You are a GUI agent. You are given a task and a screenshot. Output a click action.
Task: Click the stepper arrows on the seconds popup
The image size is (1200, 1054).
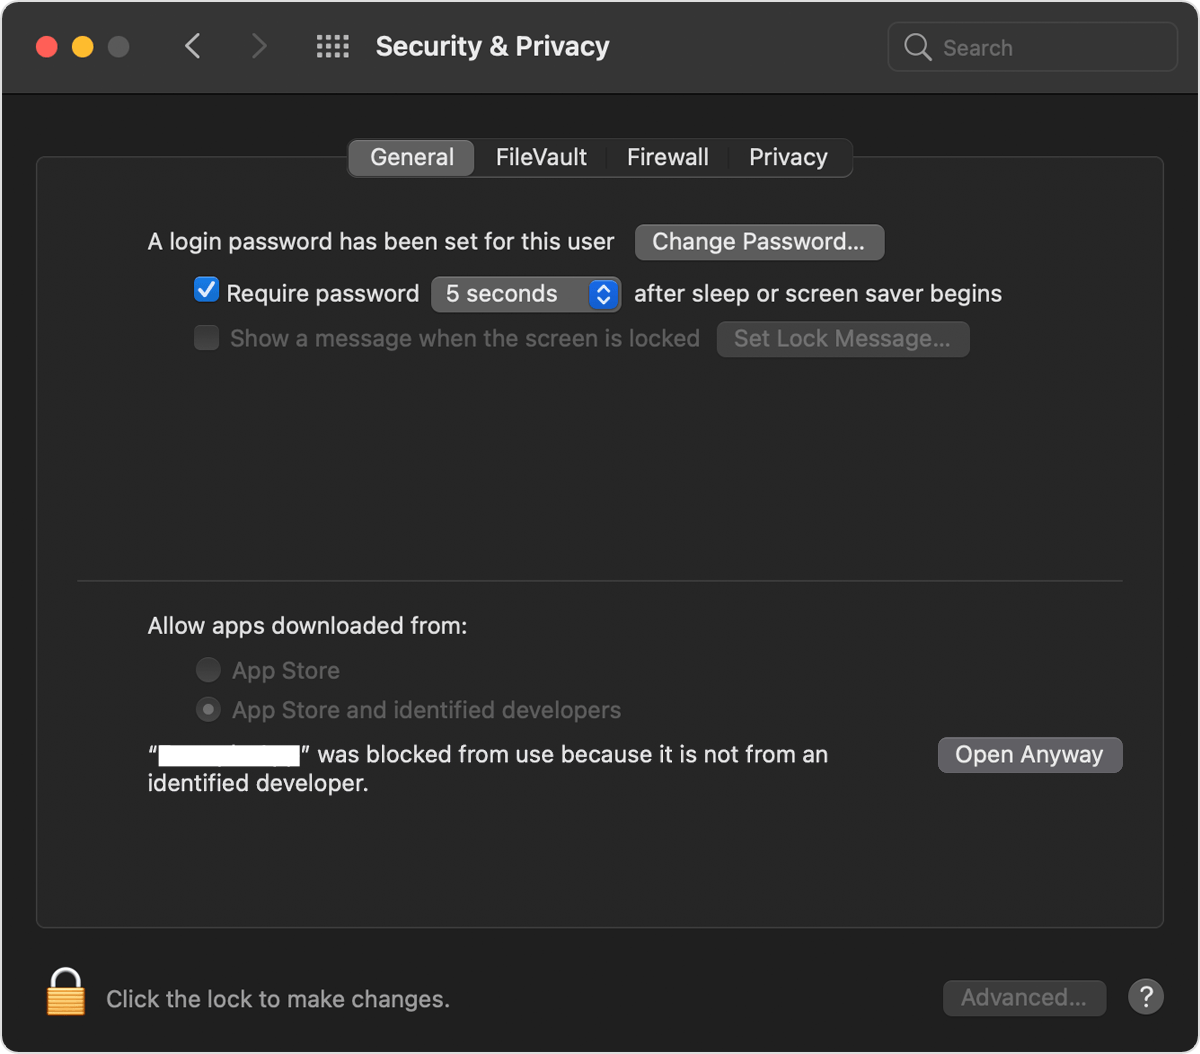pyautogui.click(x=602, y=294)
